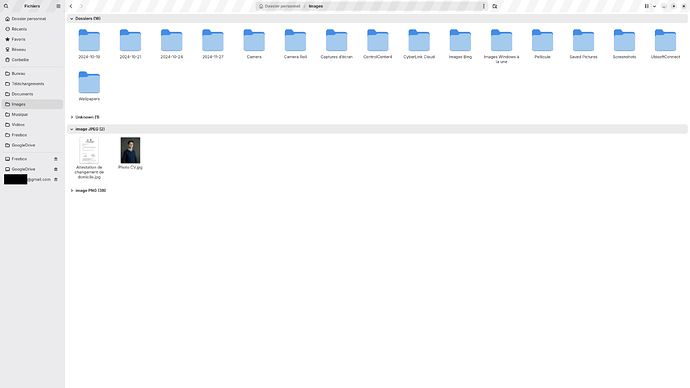690x388 pixels.
Task: Open Bureau in the sidebar
Action: tap(33, 73)
